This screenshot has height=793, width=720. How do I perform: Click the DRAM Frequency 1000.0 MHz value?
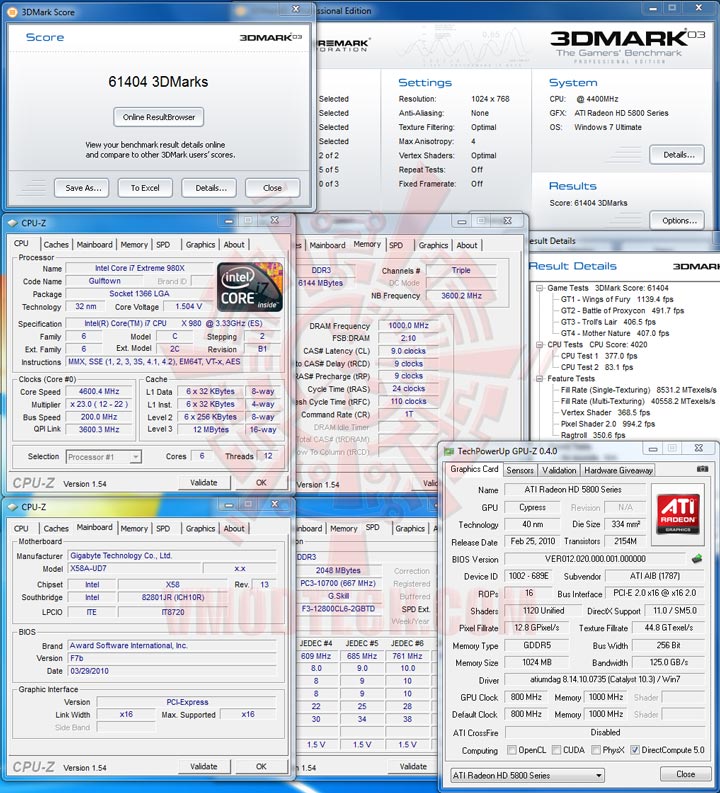tap(408, 326)
